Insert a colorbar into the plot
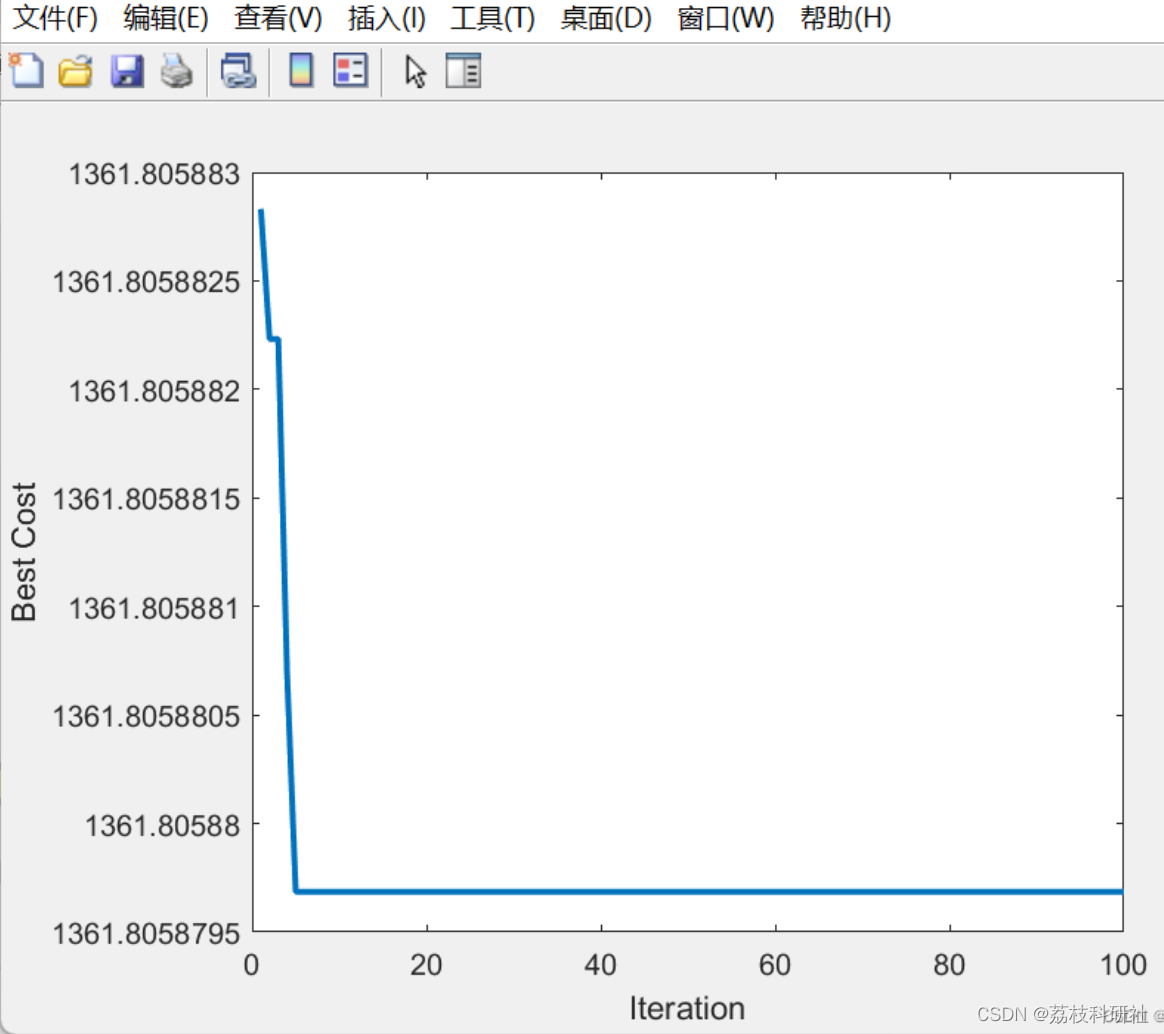 point(299,70)
